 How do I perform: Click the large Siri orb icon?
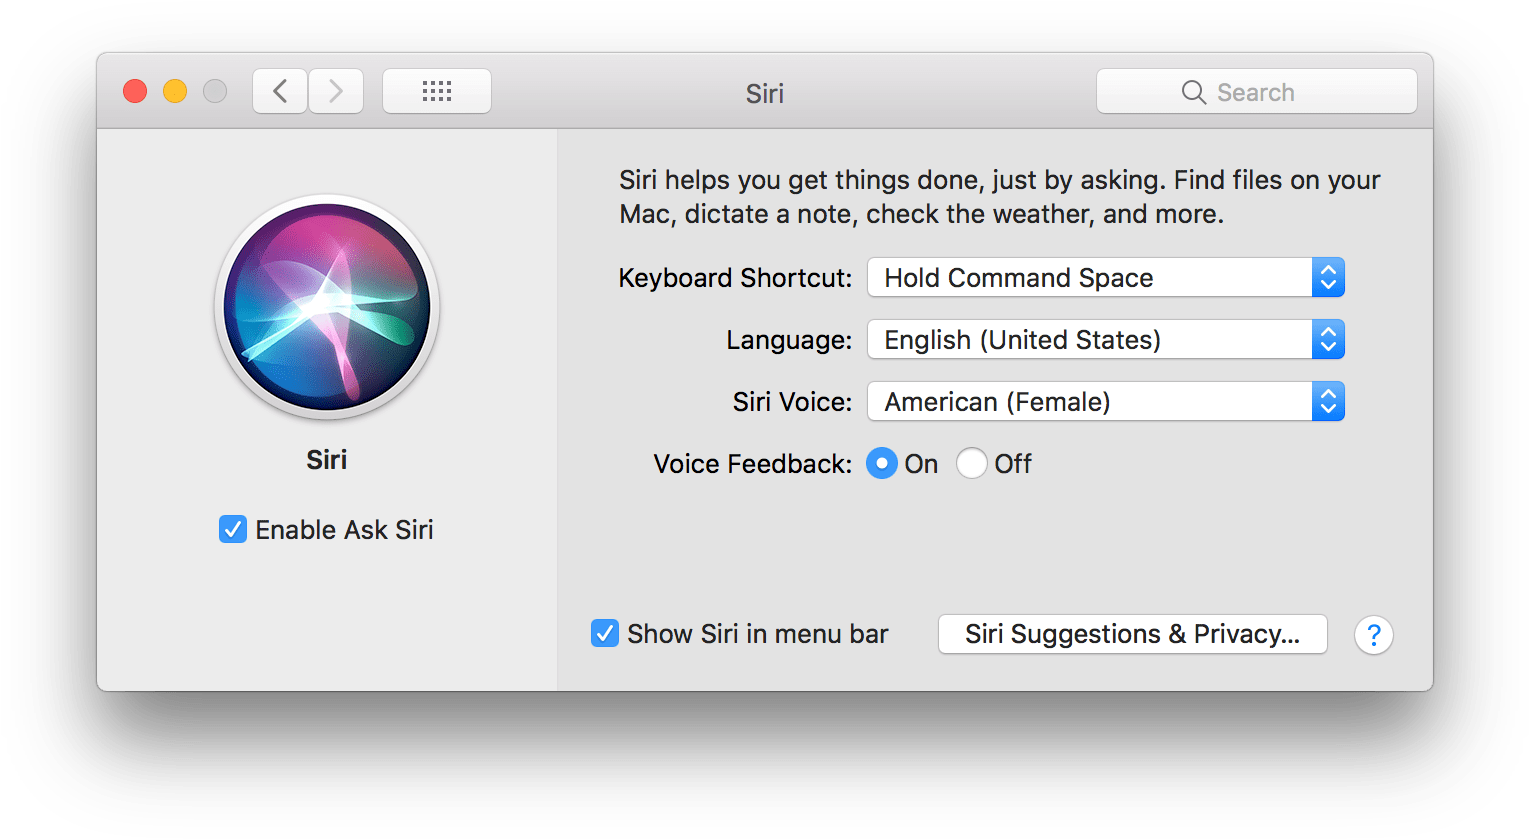[327, 307]
